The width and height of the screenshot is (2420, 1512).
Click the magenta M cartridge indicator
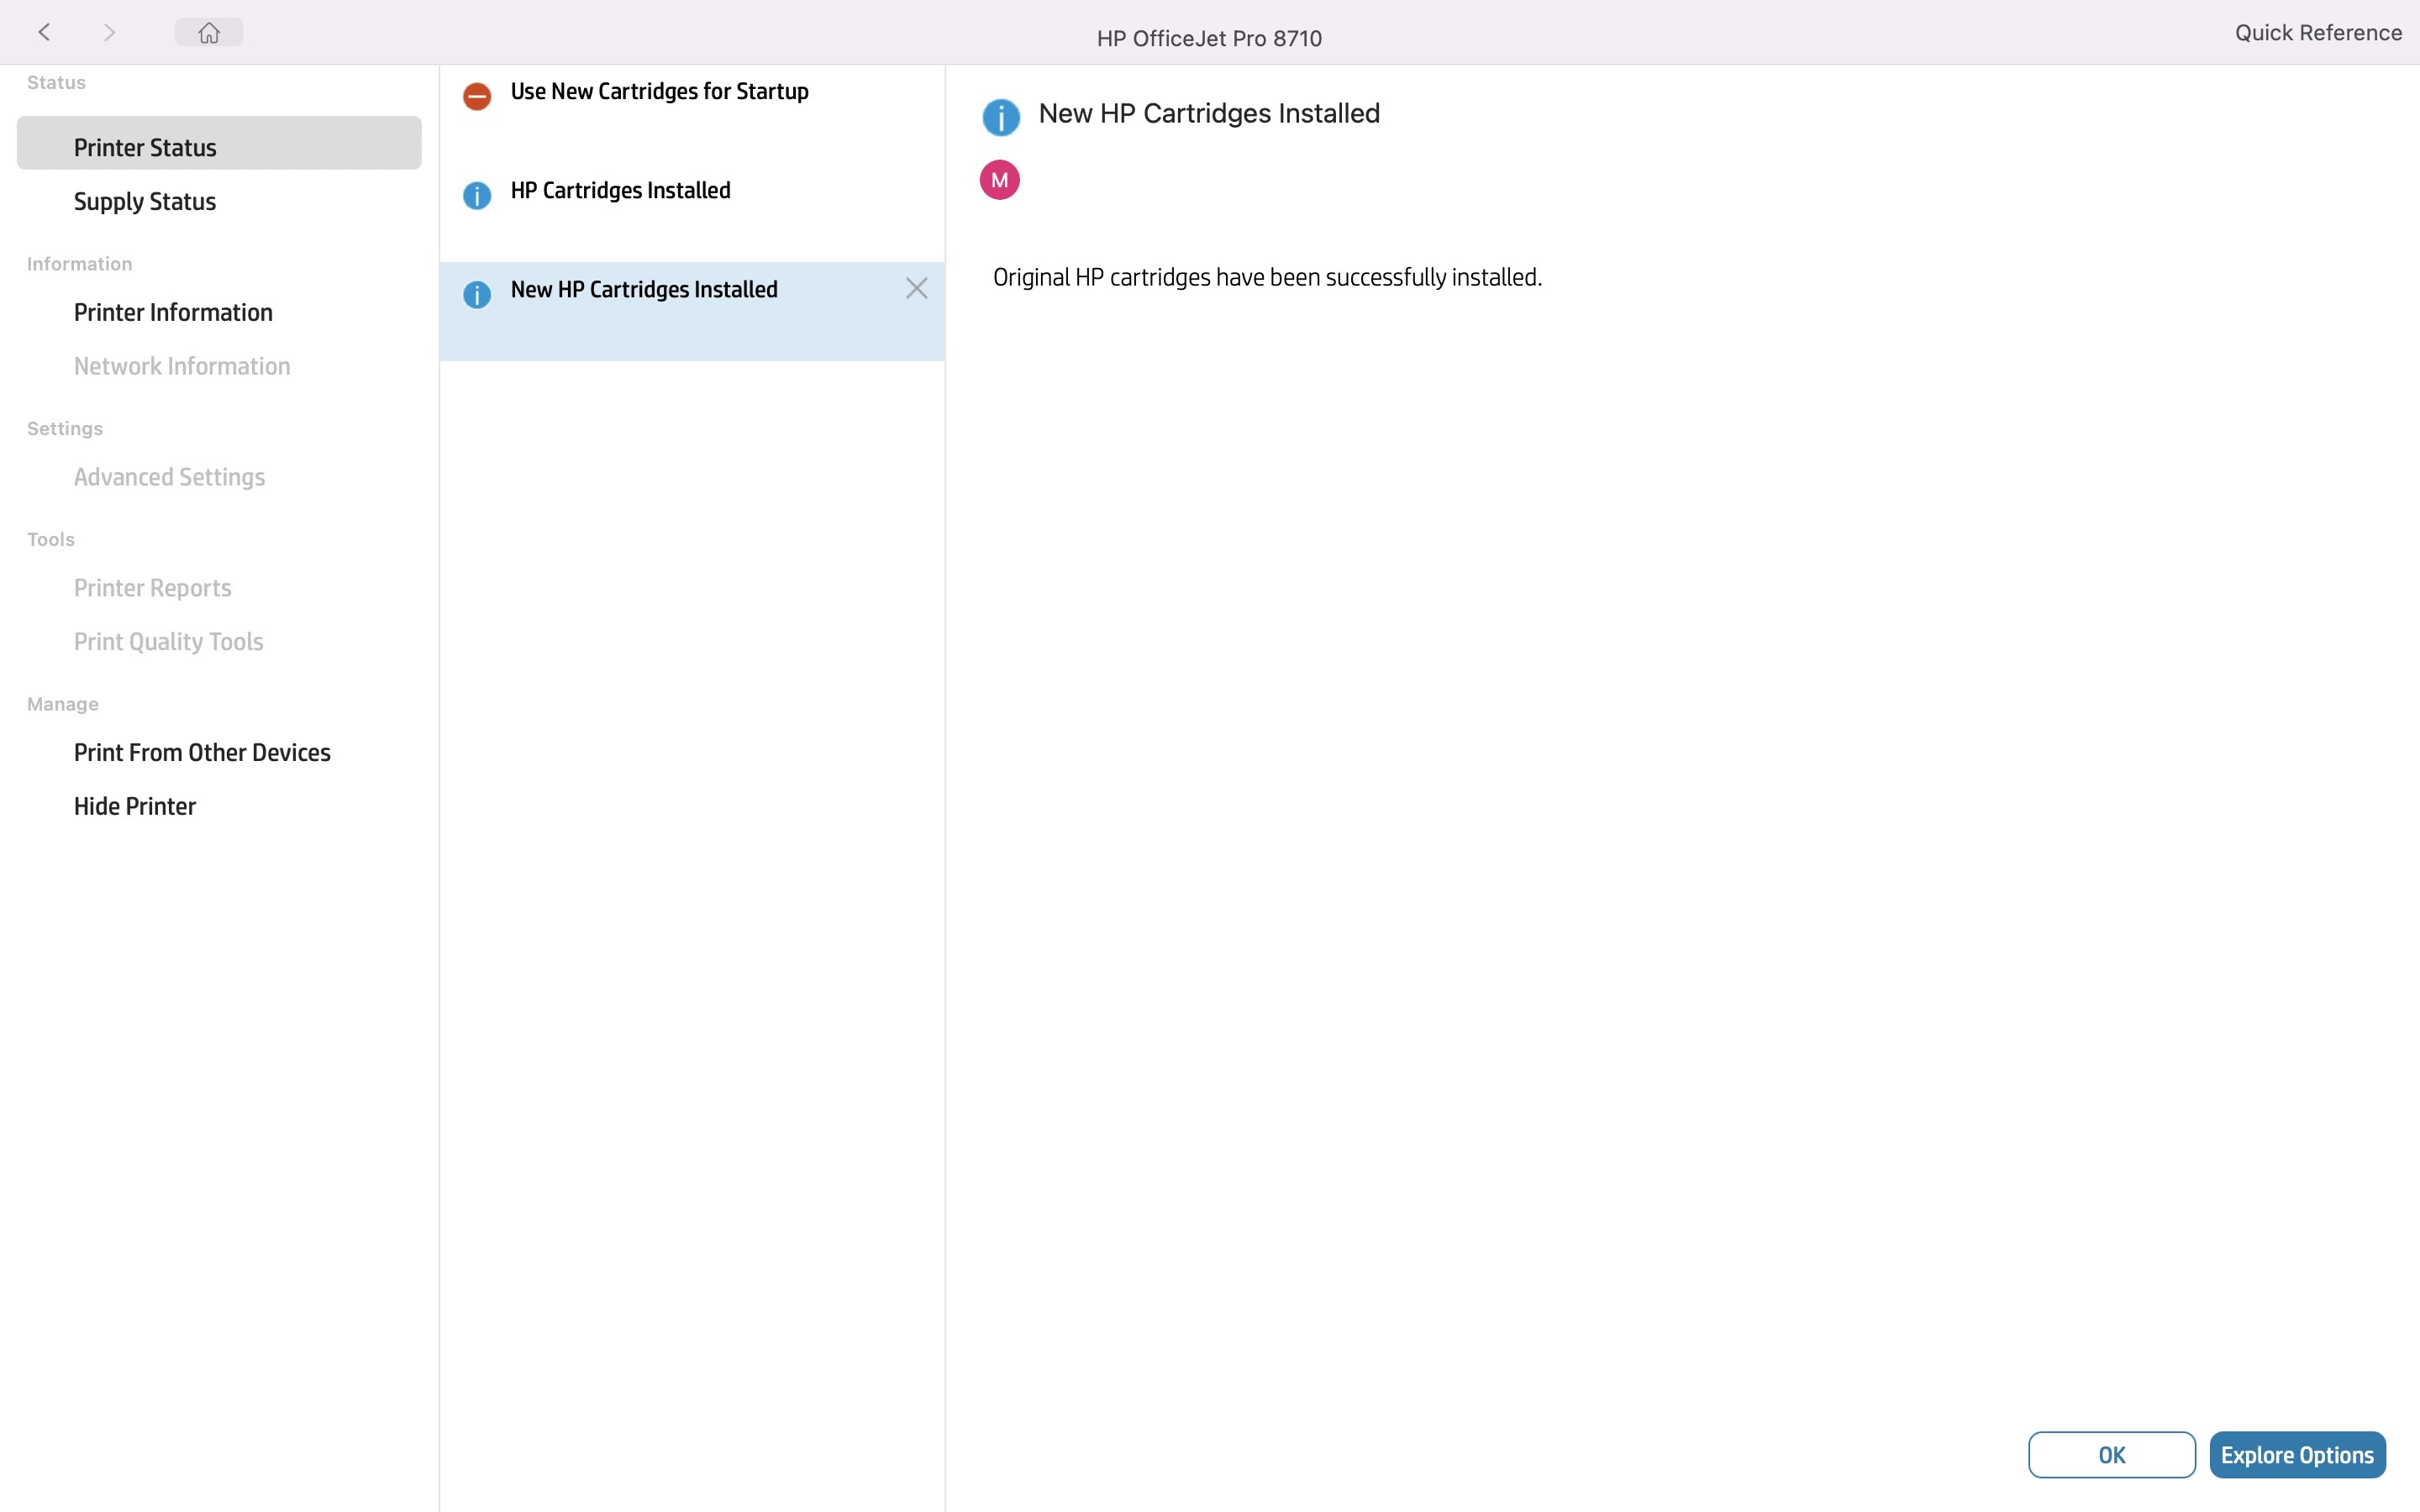point(999,180)
